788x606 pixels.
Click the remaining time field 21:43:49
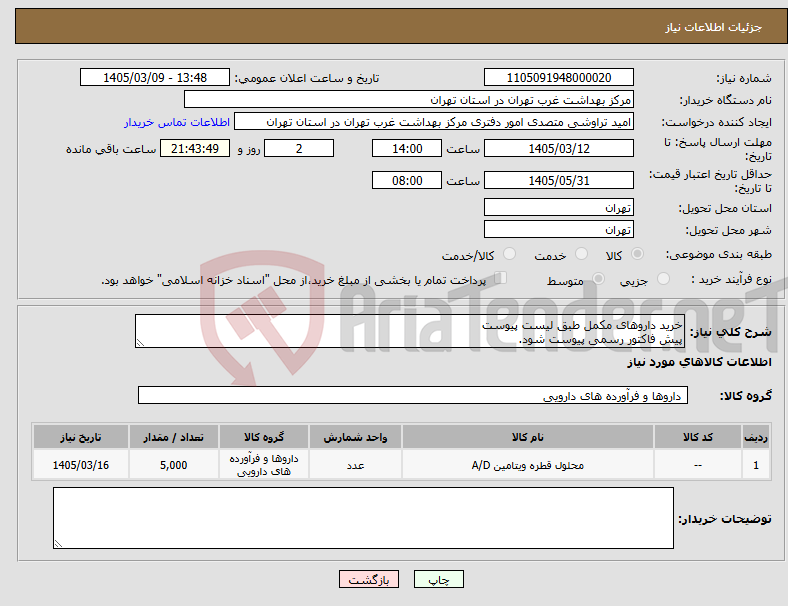tap(195, 148)
